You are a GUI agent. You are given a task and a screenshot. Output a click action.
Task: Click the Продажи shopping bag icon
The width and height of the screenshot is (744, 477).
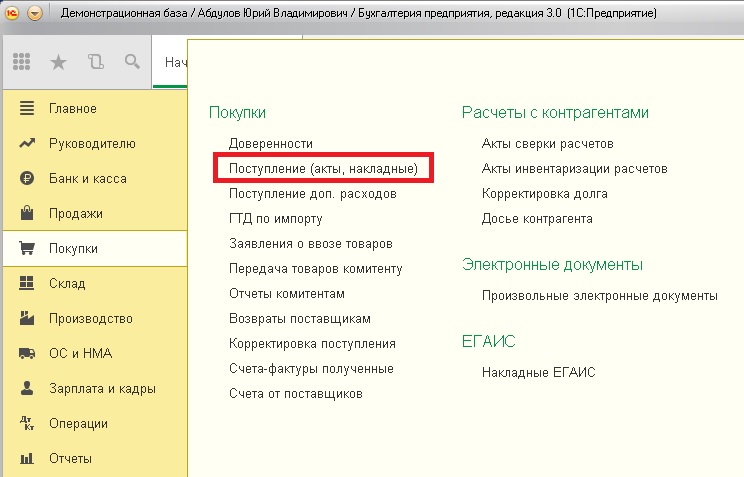coord(27,213)
